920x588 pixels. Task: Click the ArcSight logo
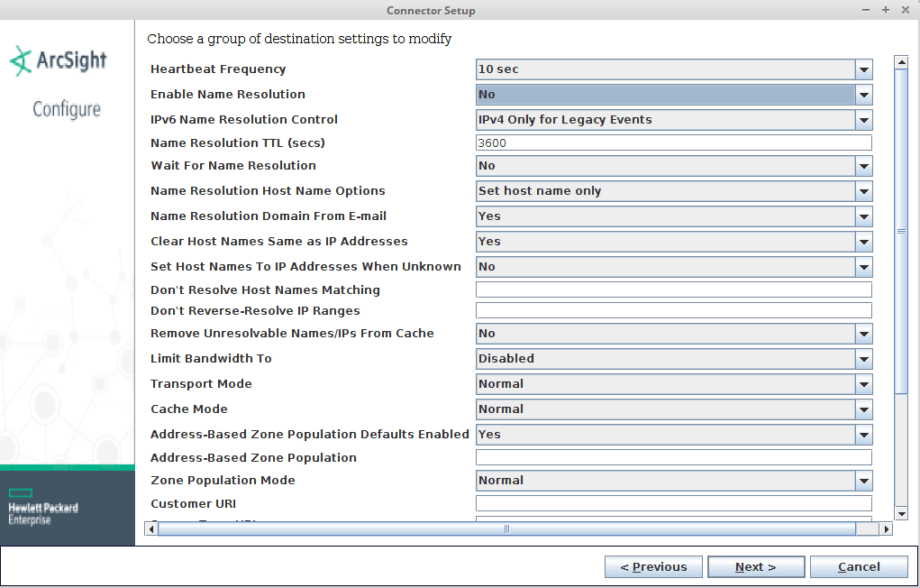[58, 61]
